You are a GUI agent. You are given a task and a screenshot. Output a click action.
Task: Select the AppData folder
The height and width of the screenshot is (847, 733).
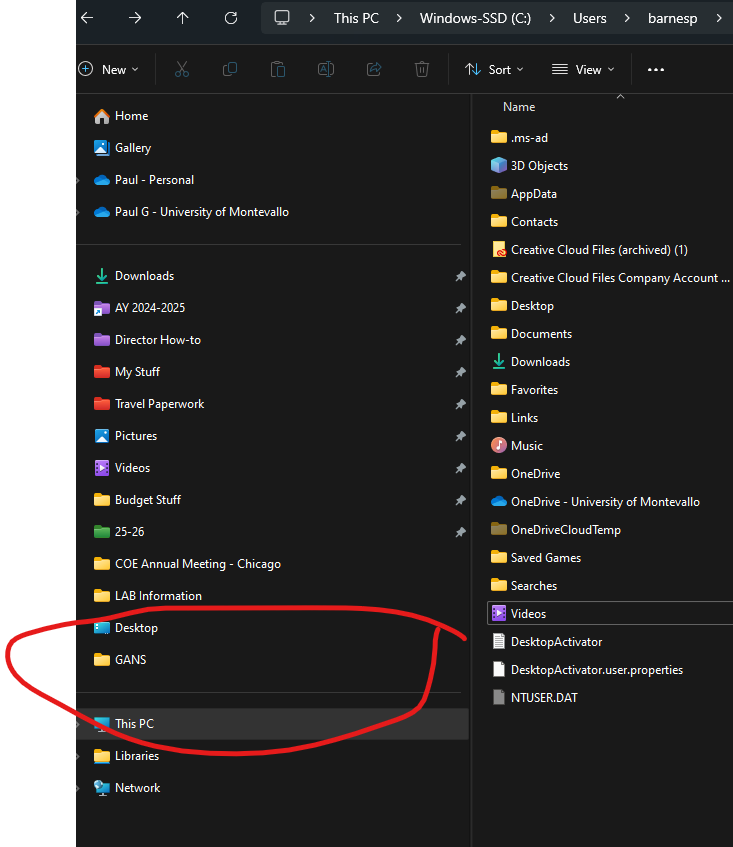523,193
